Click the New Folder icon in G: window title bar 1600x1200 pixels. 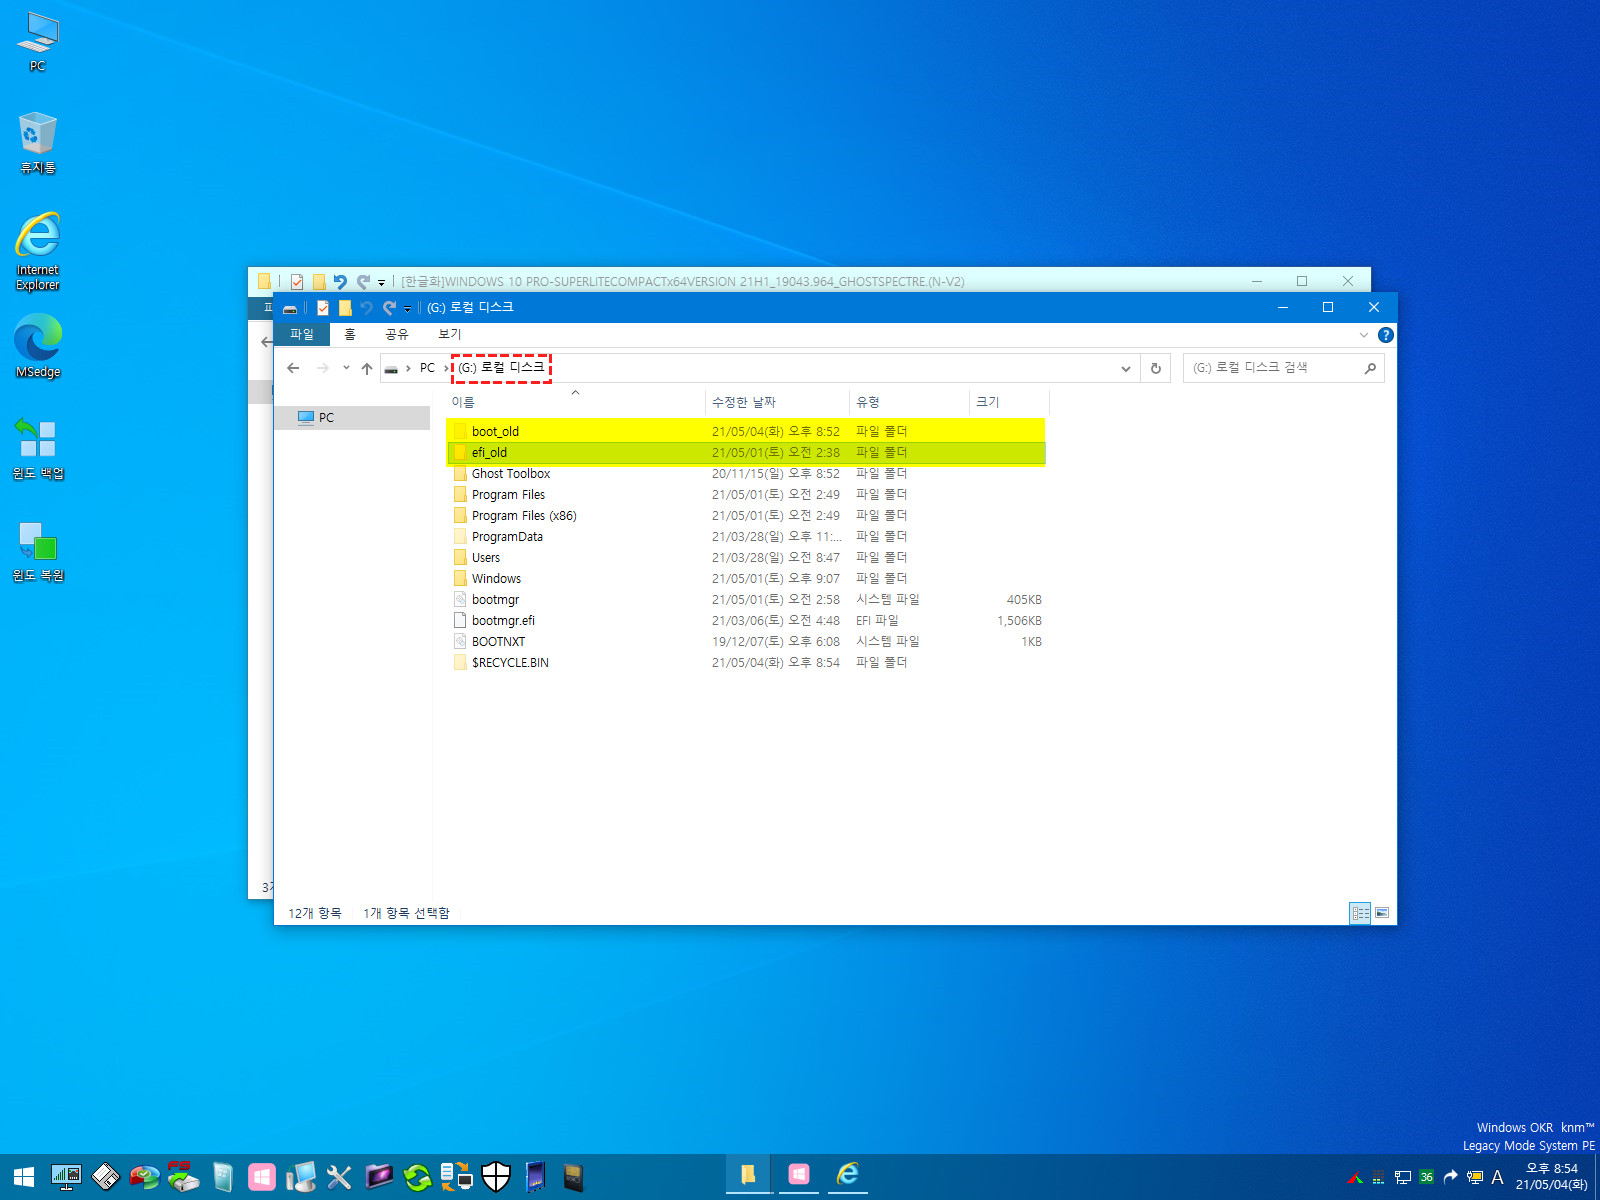tap(345, 308)
